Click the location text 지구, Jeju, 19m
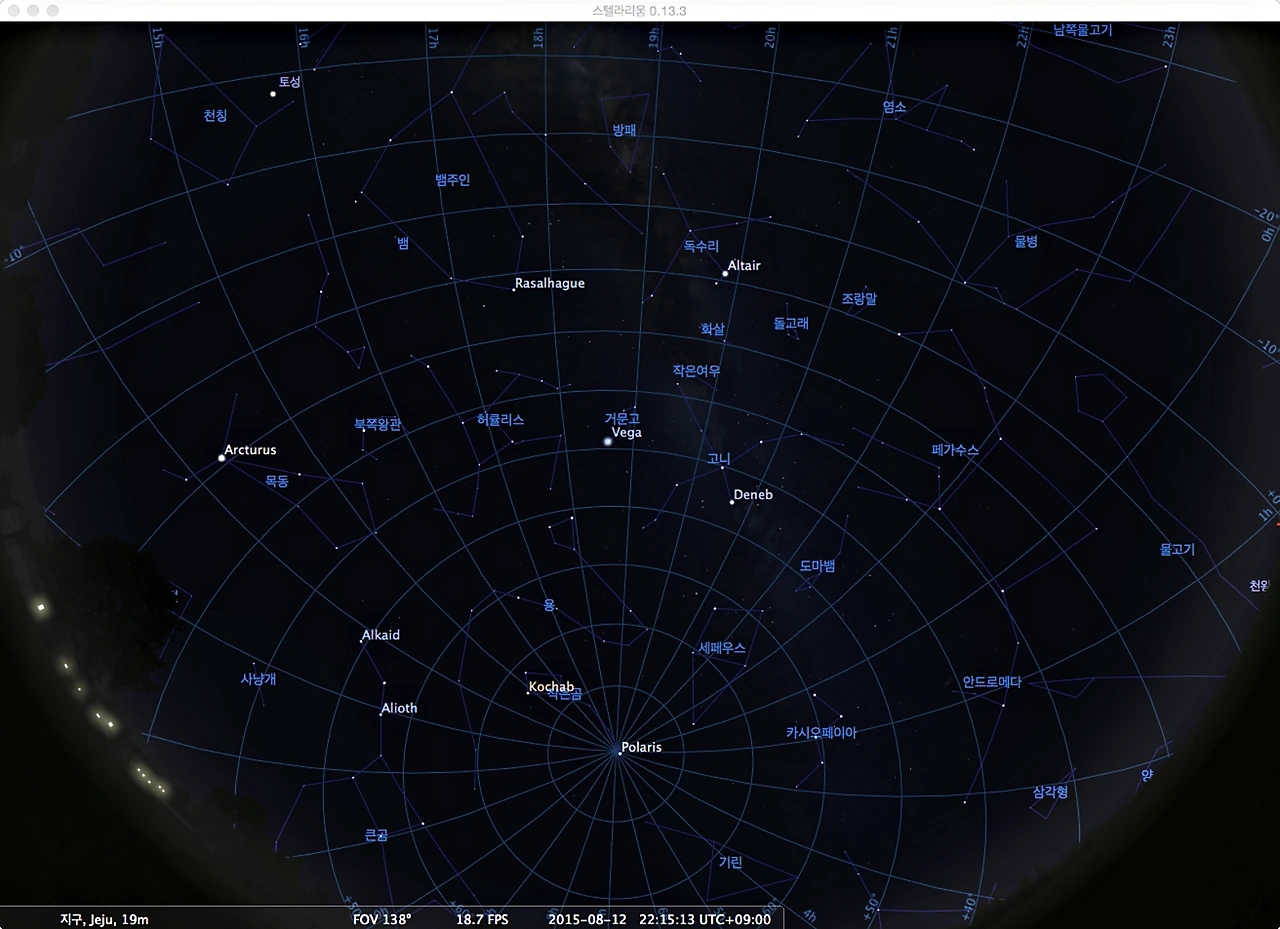This screenshot has width=1280, height=929. tap(104, 919)
